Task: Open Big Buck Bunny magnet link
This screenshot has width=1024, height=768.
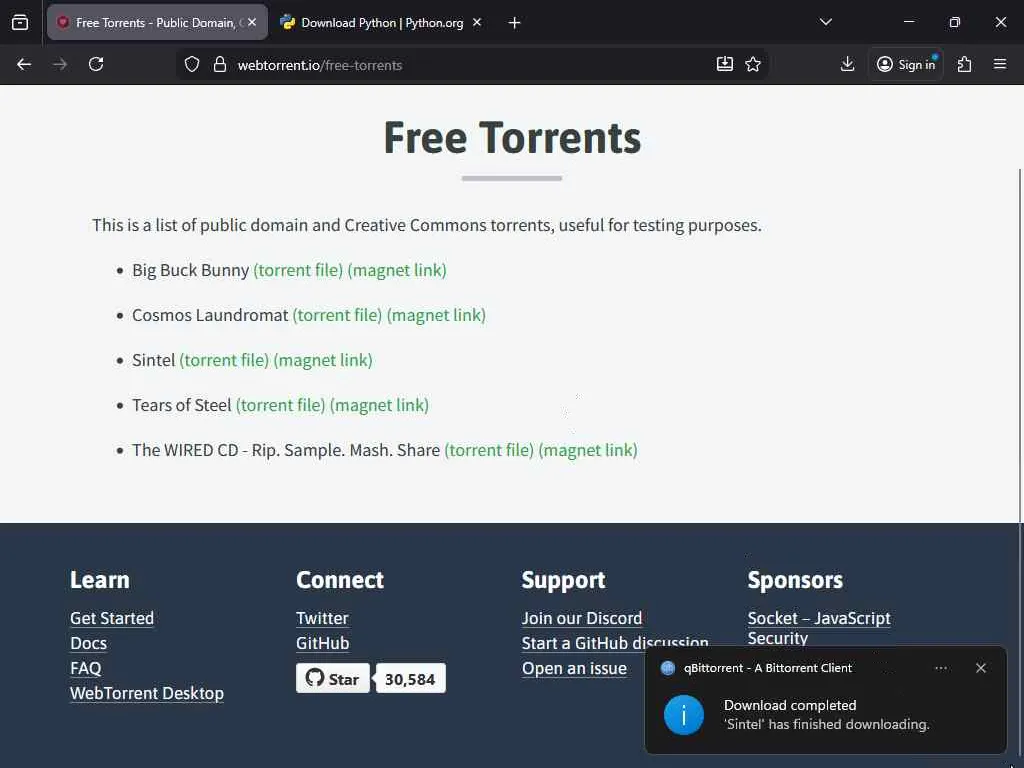Action: coord(397,270)
